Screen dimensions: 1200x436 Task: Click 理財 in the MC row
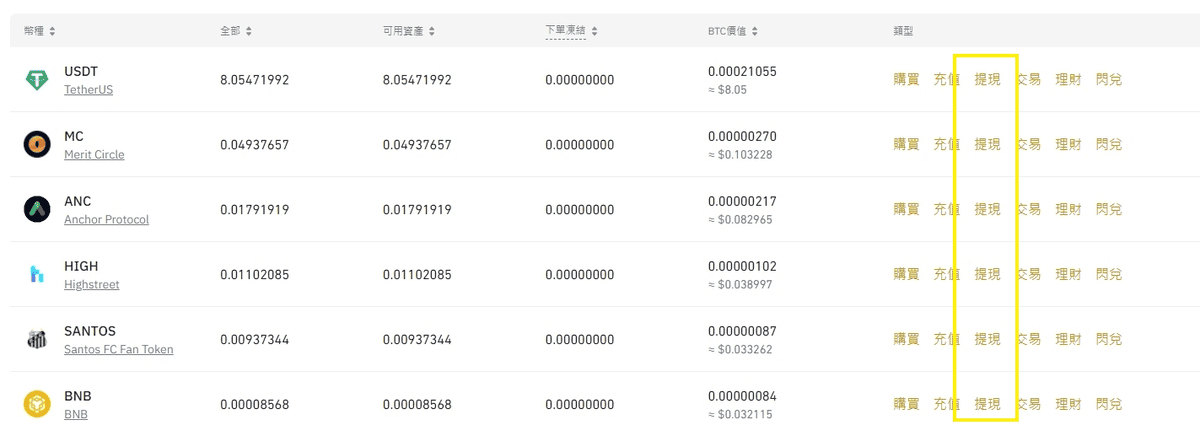tap(1068, 145)
